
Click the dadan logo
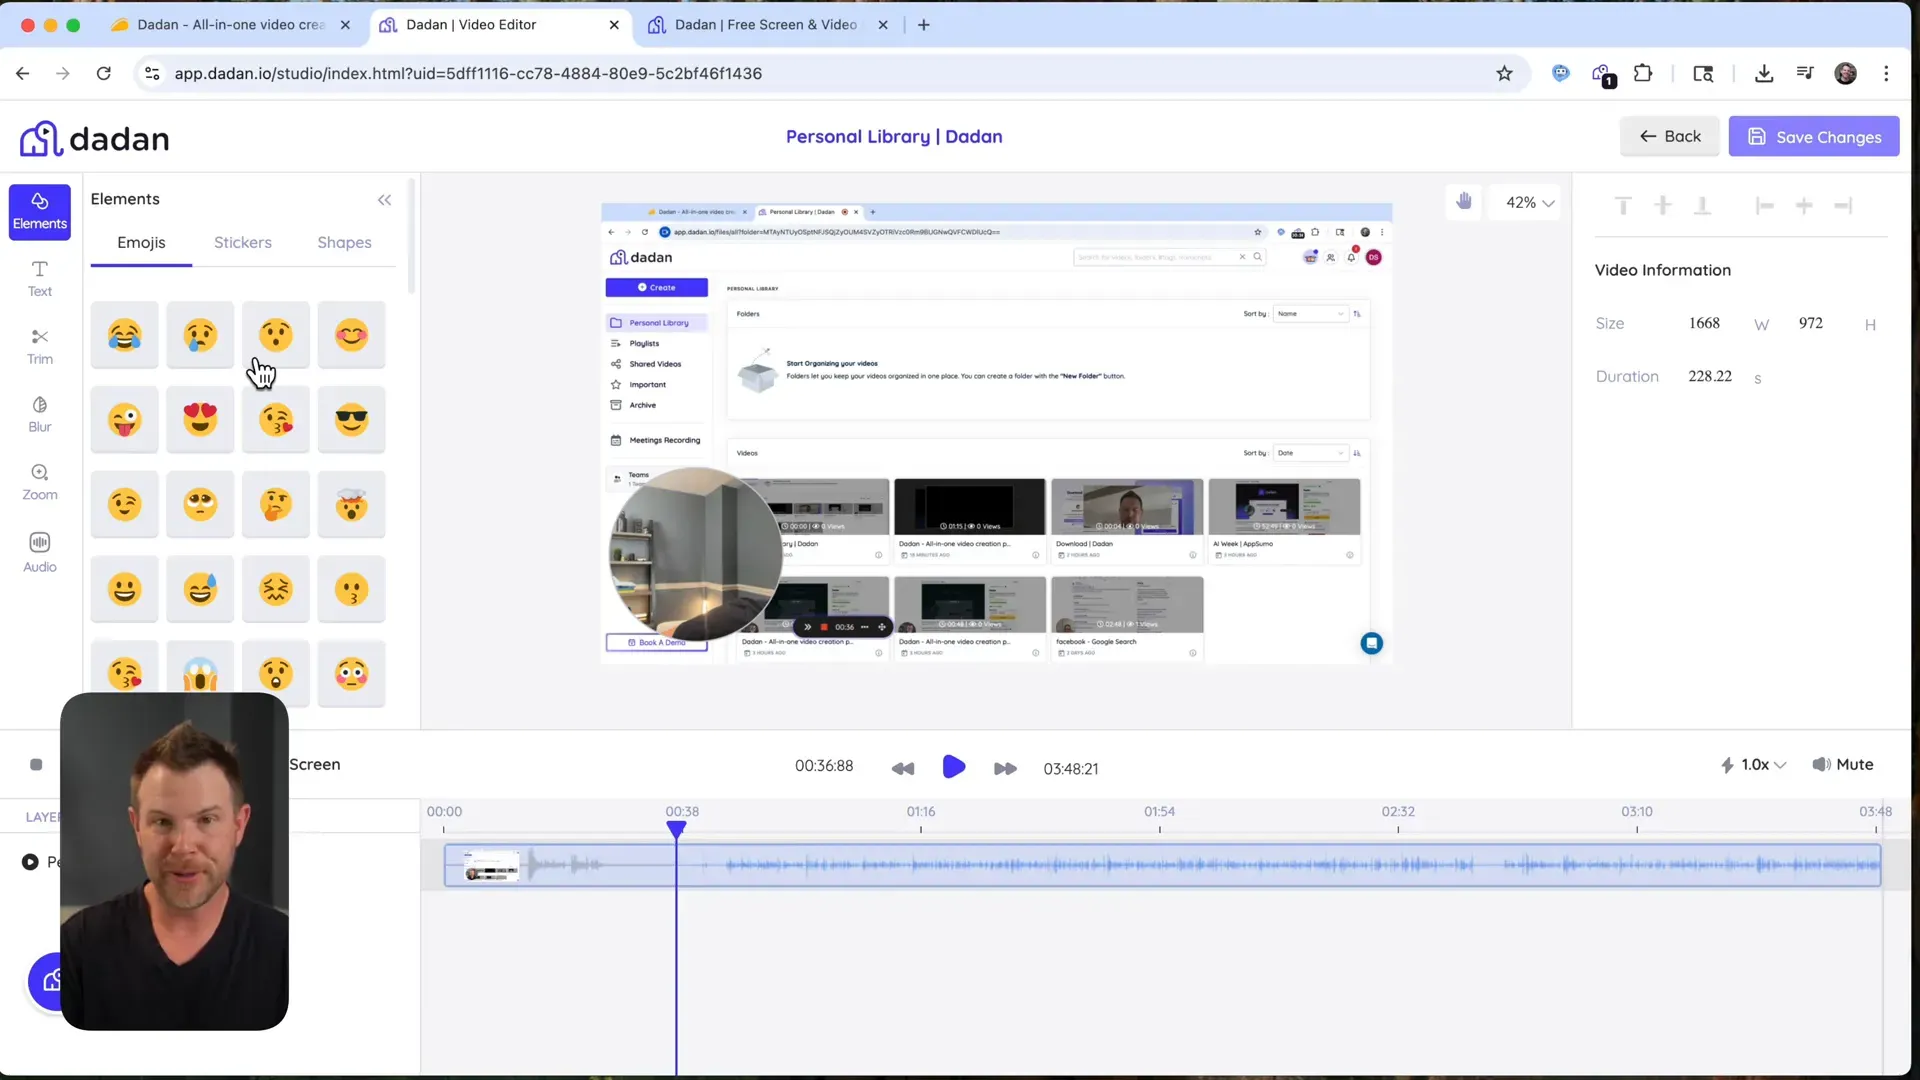[95, 139]
